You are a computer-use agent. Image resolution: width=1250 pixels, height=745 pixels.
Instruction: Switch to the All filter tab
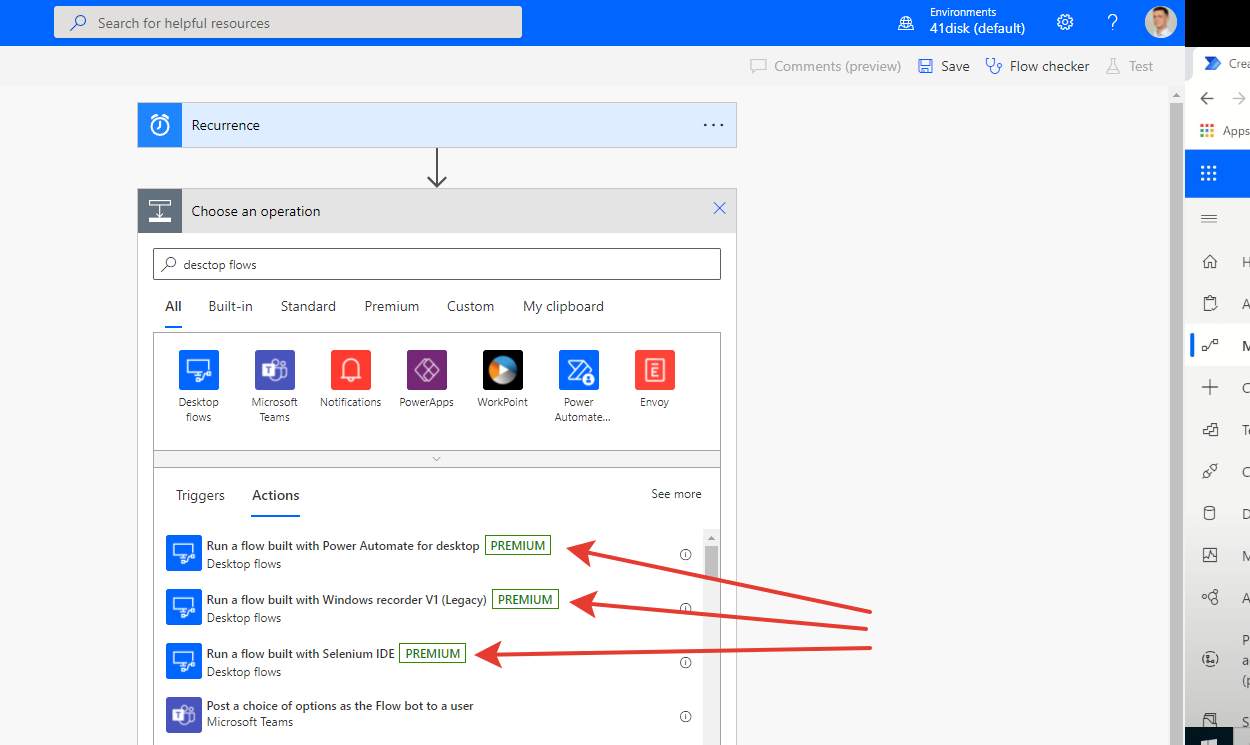(173, 306)
